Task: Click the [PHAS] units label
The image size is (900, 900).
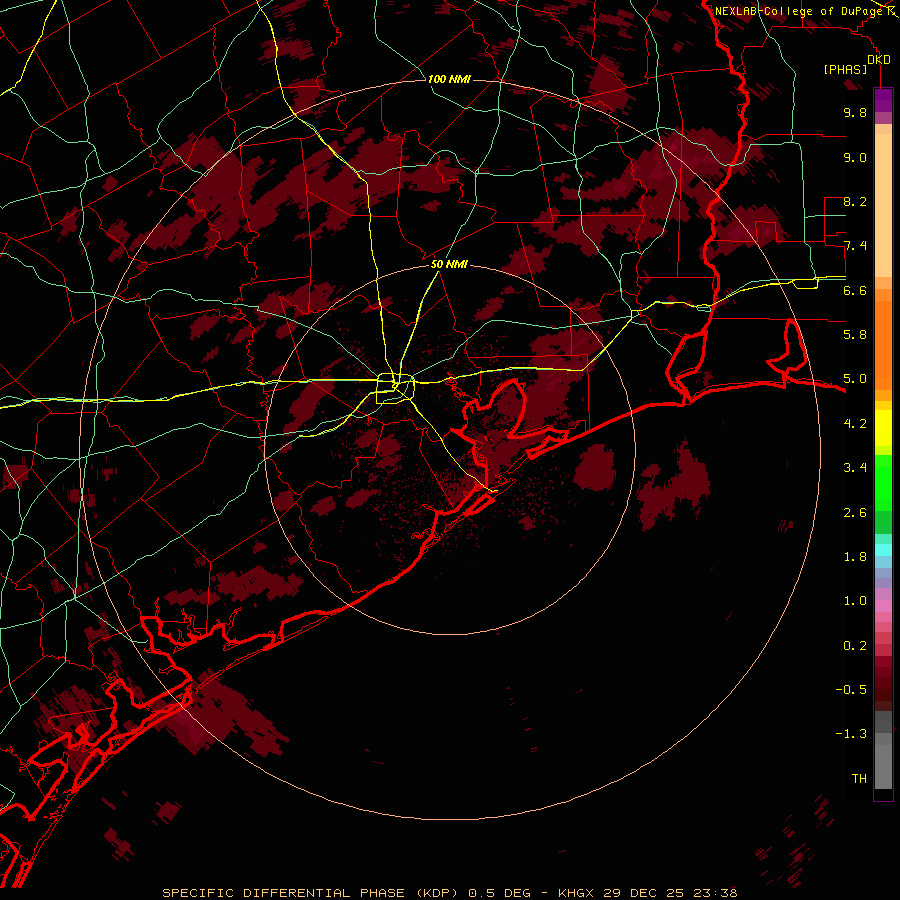Action: pyautogui.click(x=845, y=69)
